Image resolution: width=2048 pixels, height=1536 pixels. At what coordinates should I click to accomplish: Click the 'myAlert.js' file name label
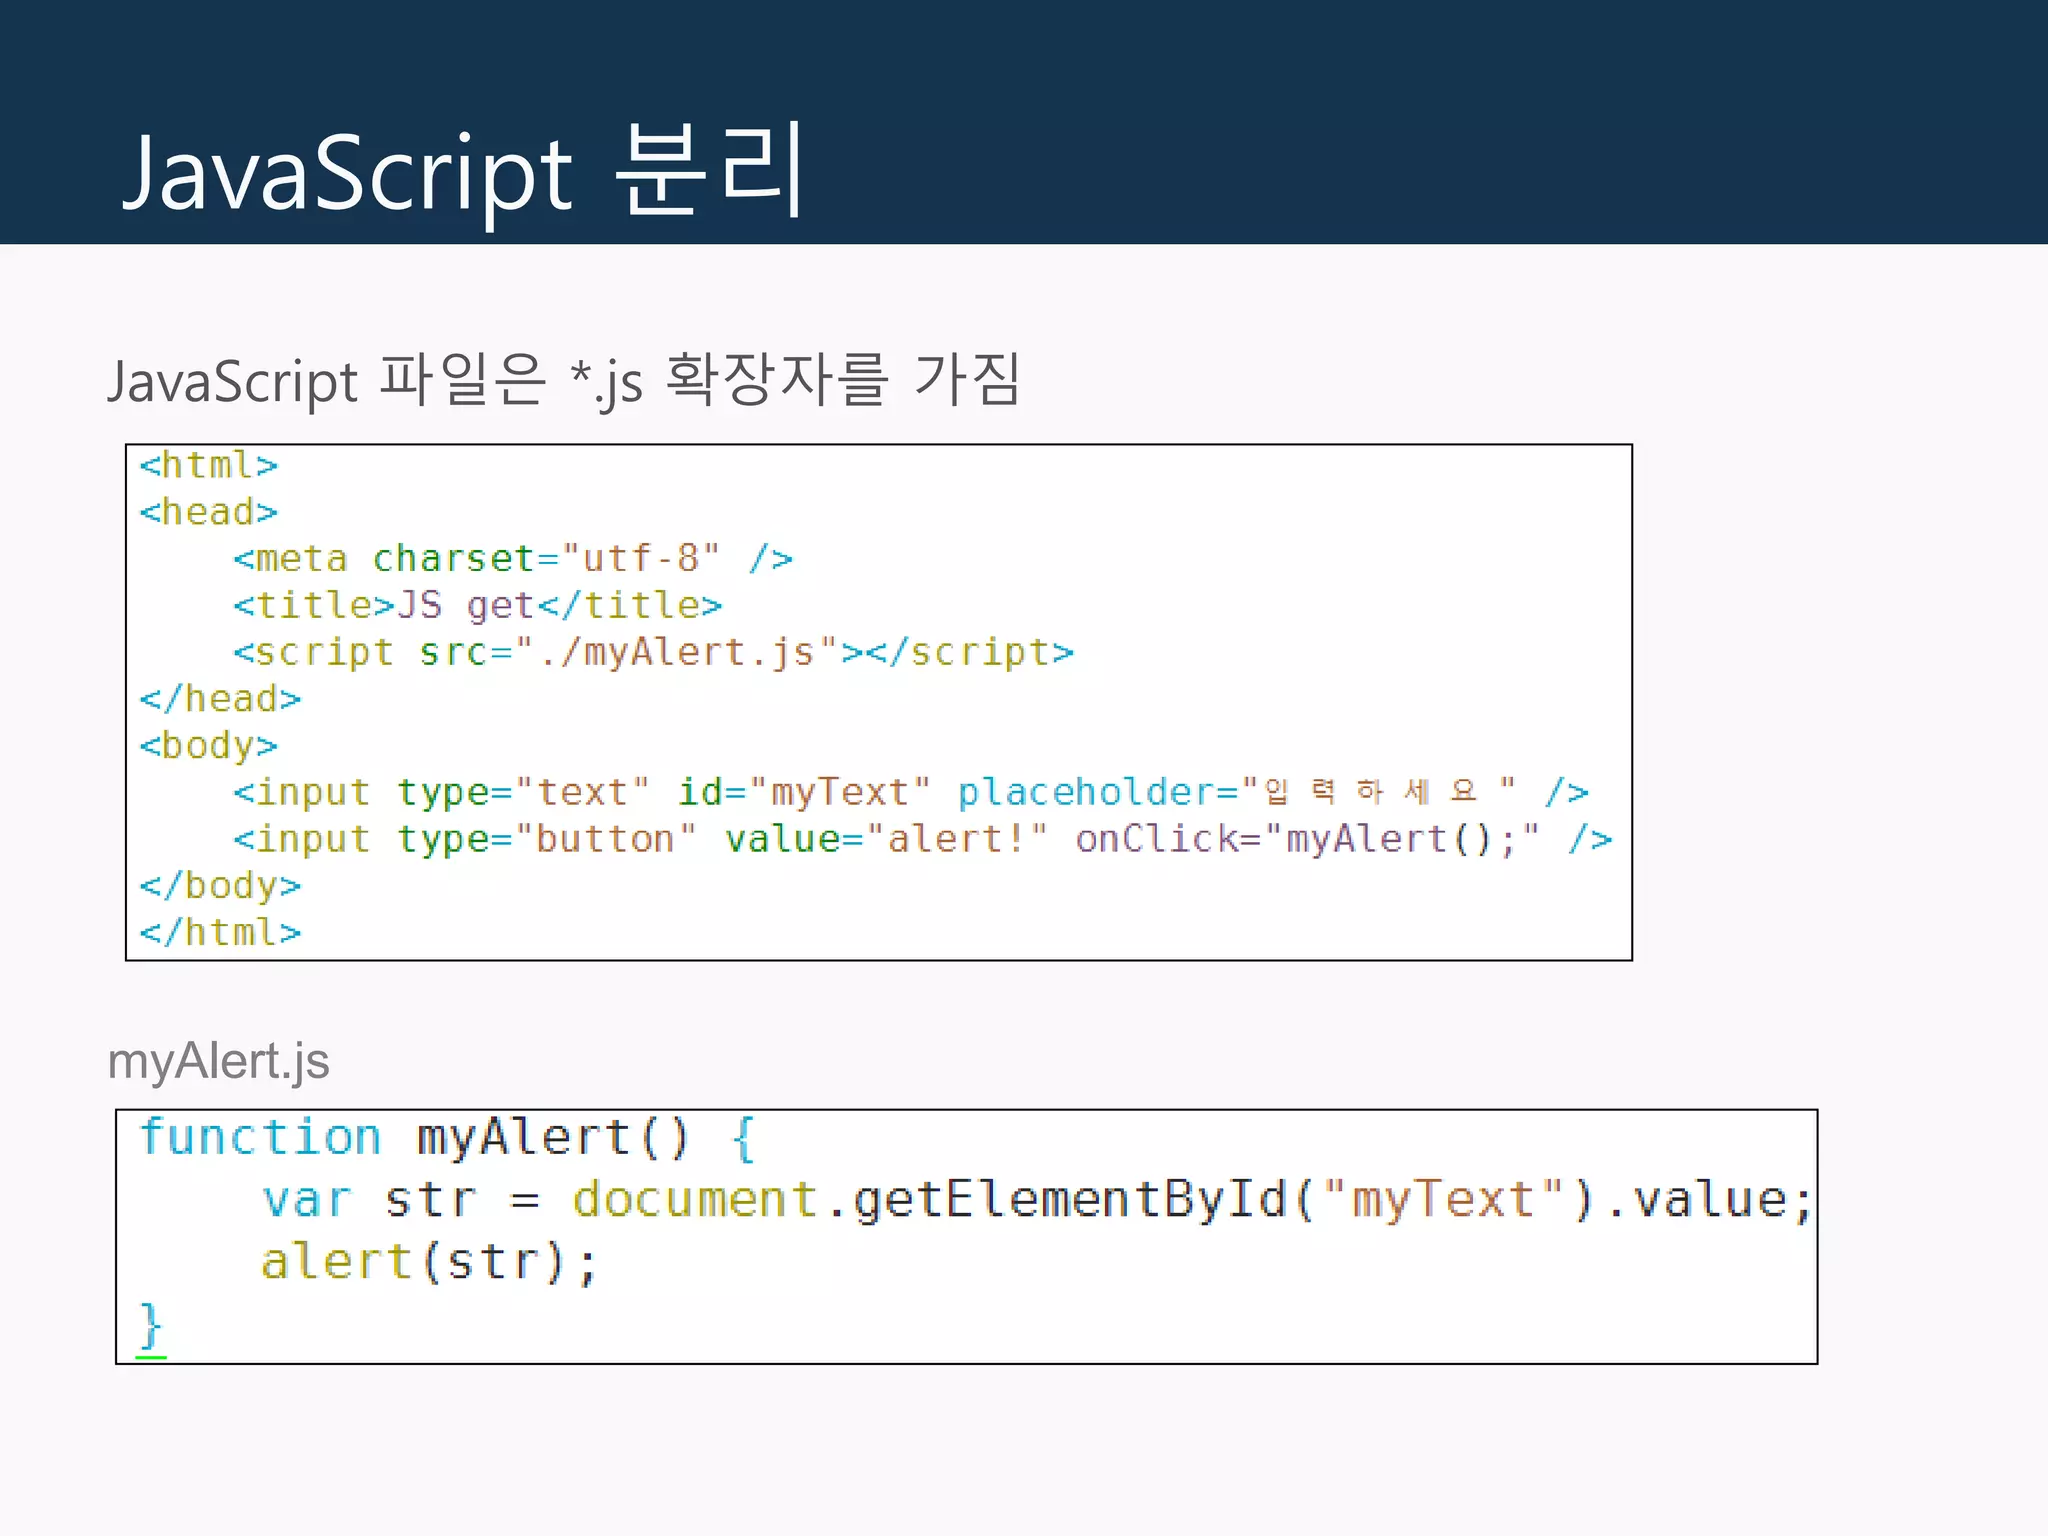pos(218,1062)
